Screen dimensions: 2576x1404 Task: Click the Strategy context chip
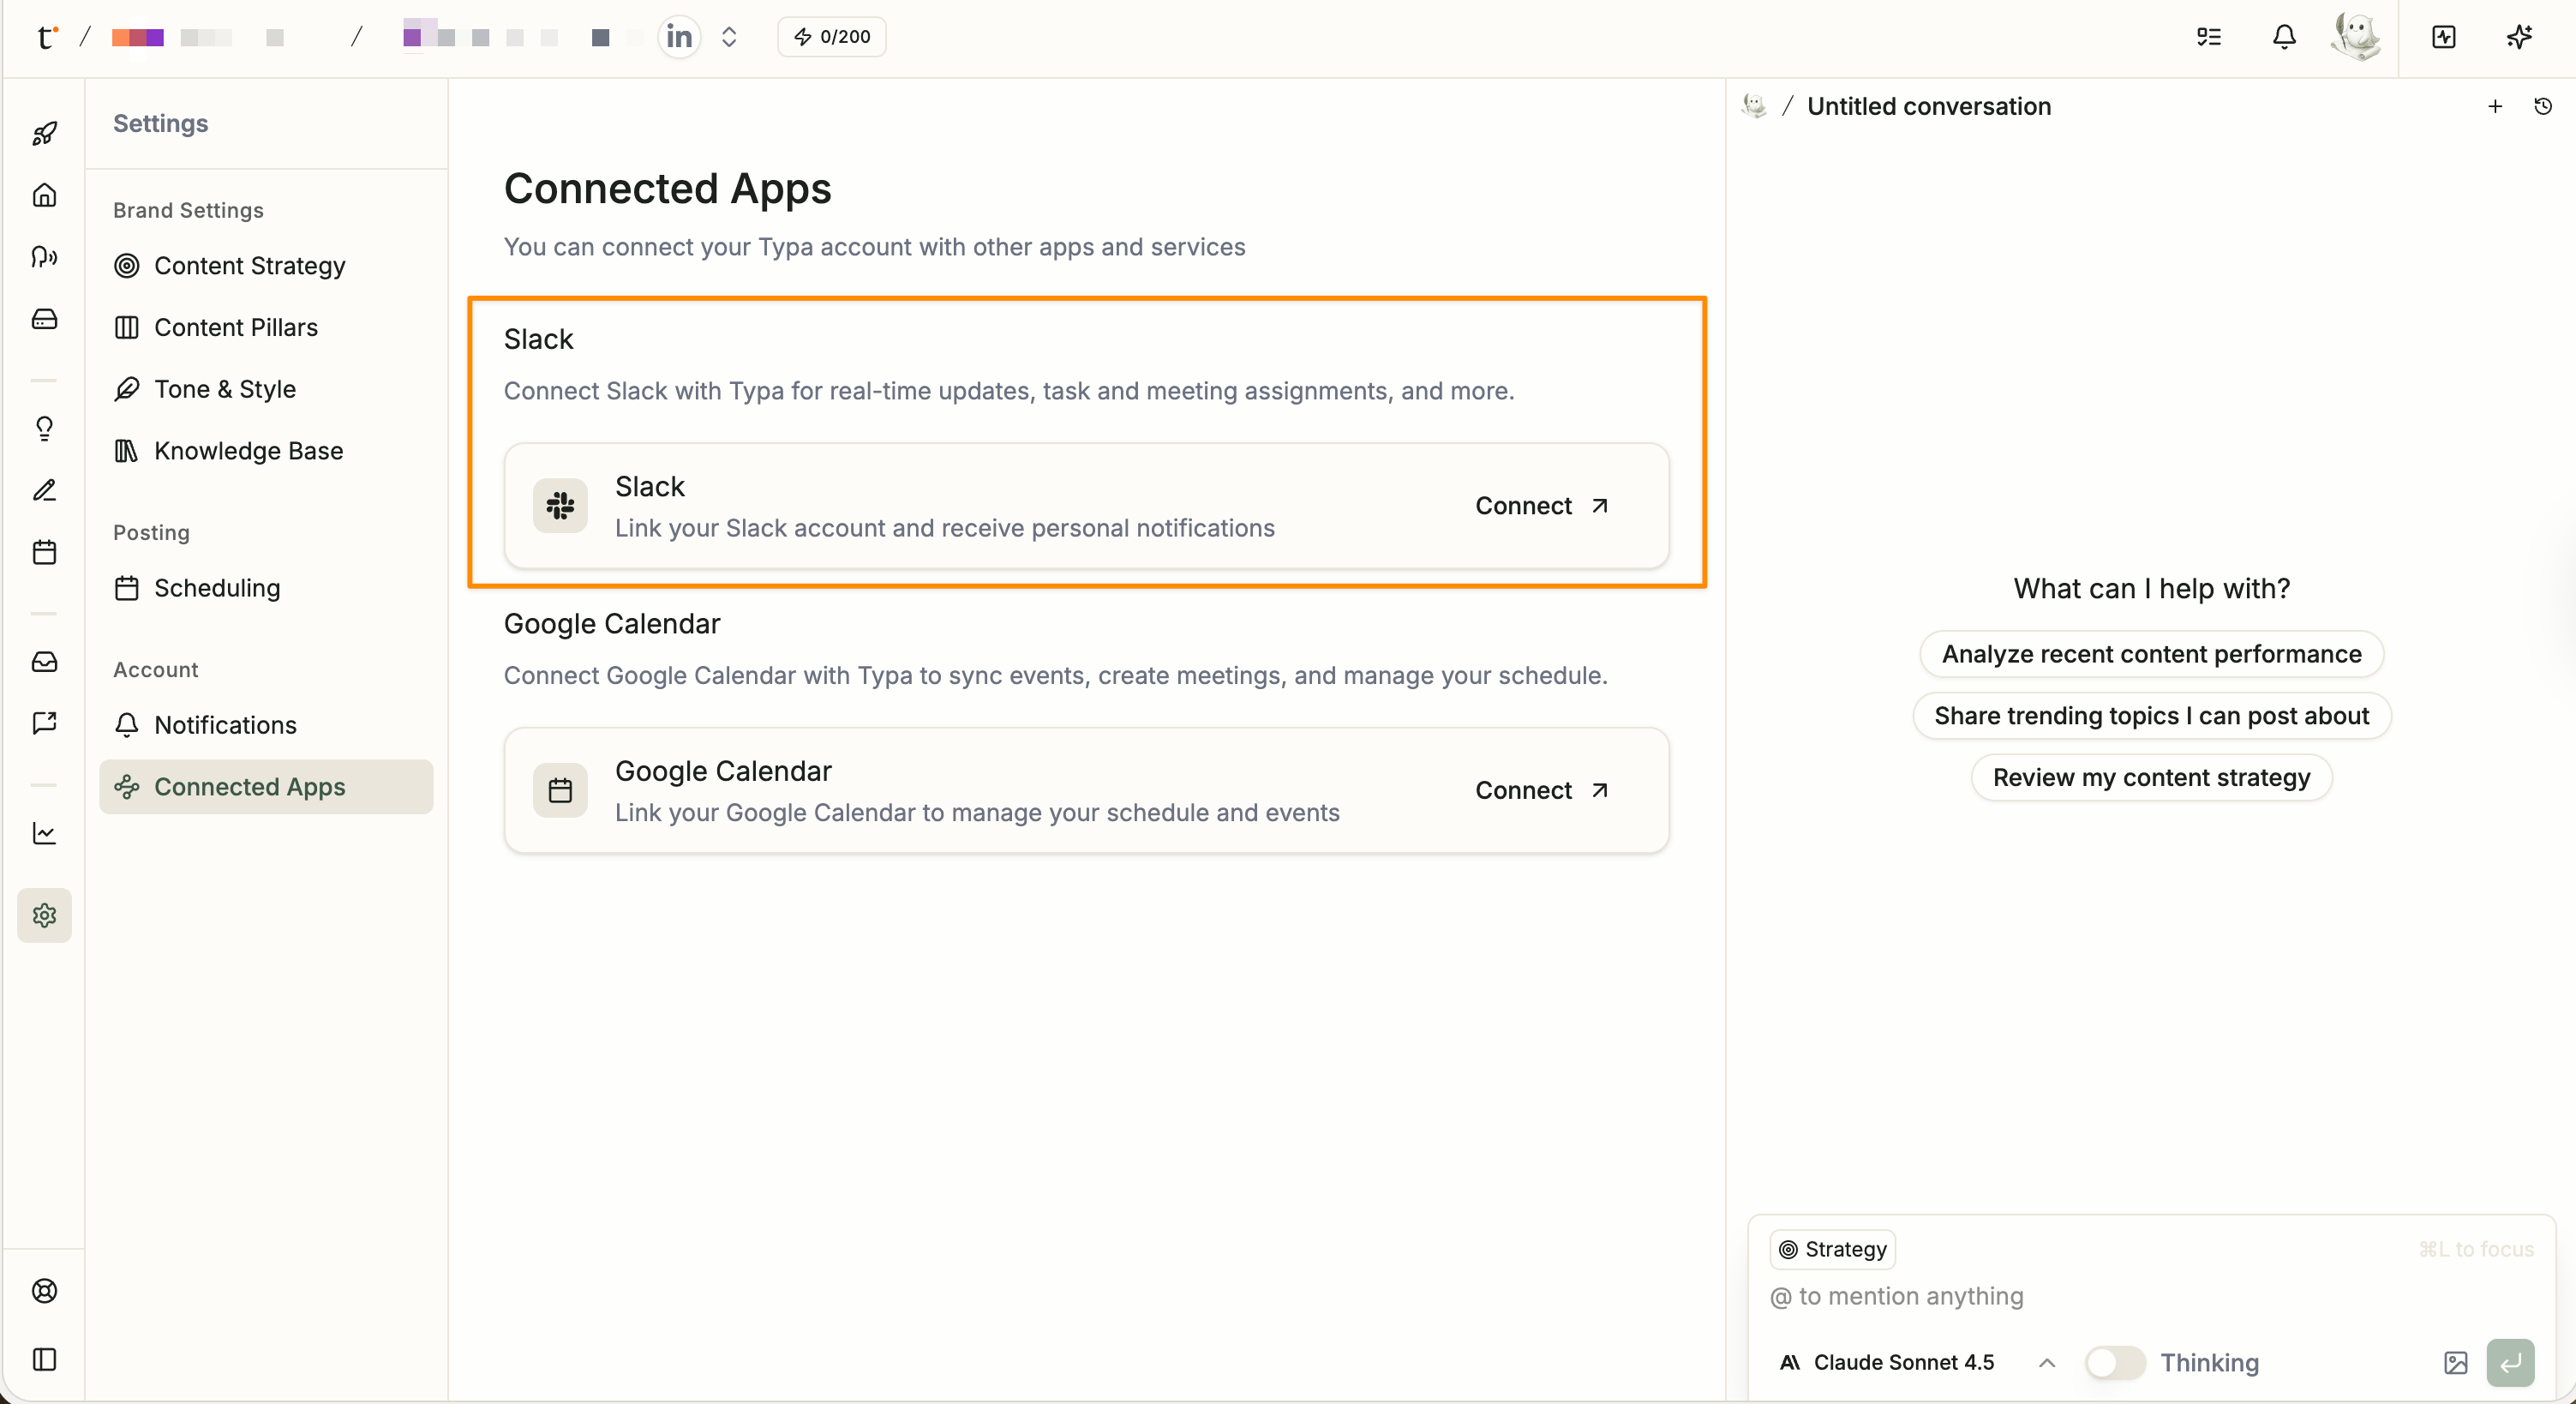[x=1832, y=1249]
